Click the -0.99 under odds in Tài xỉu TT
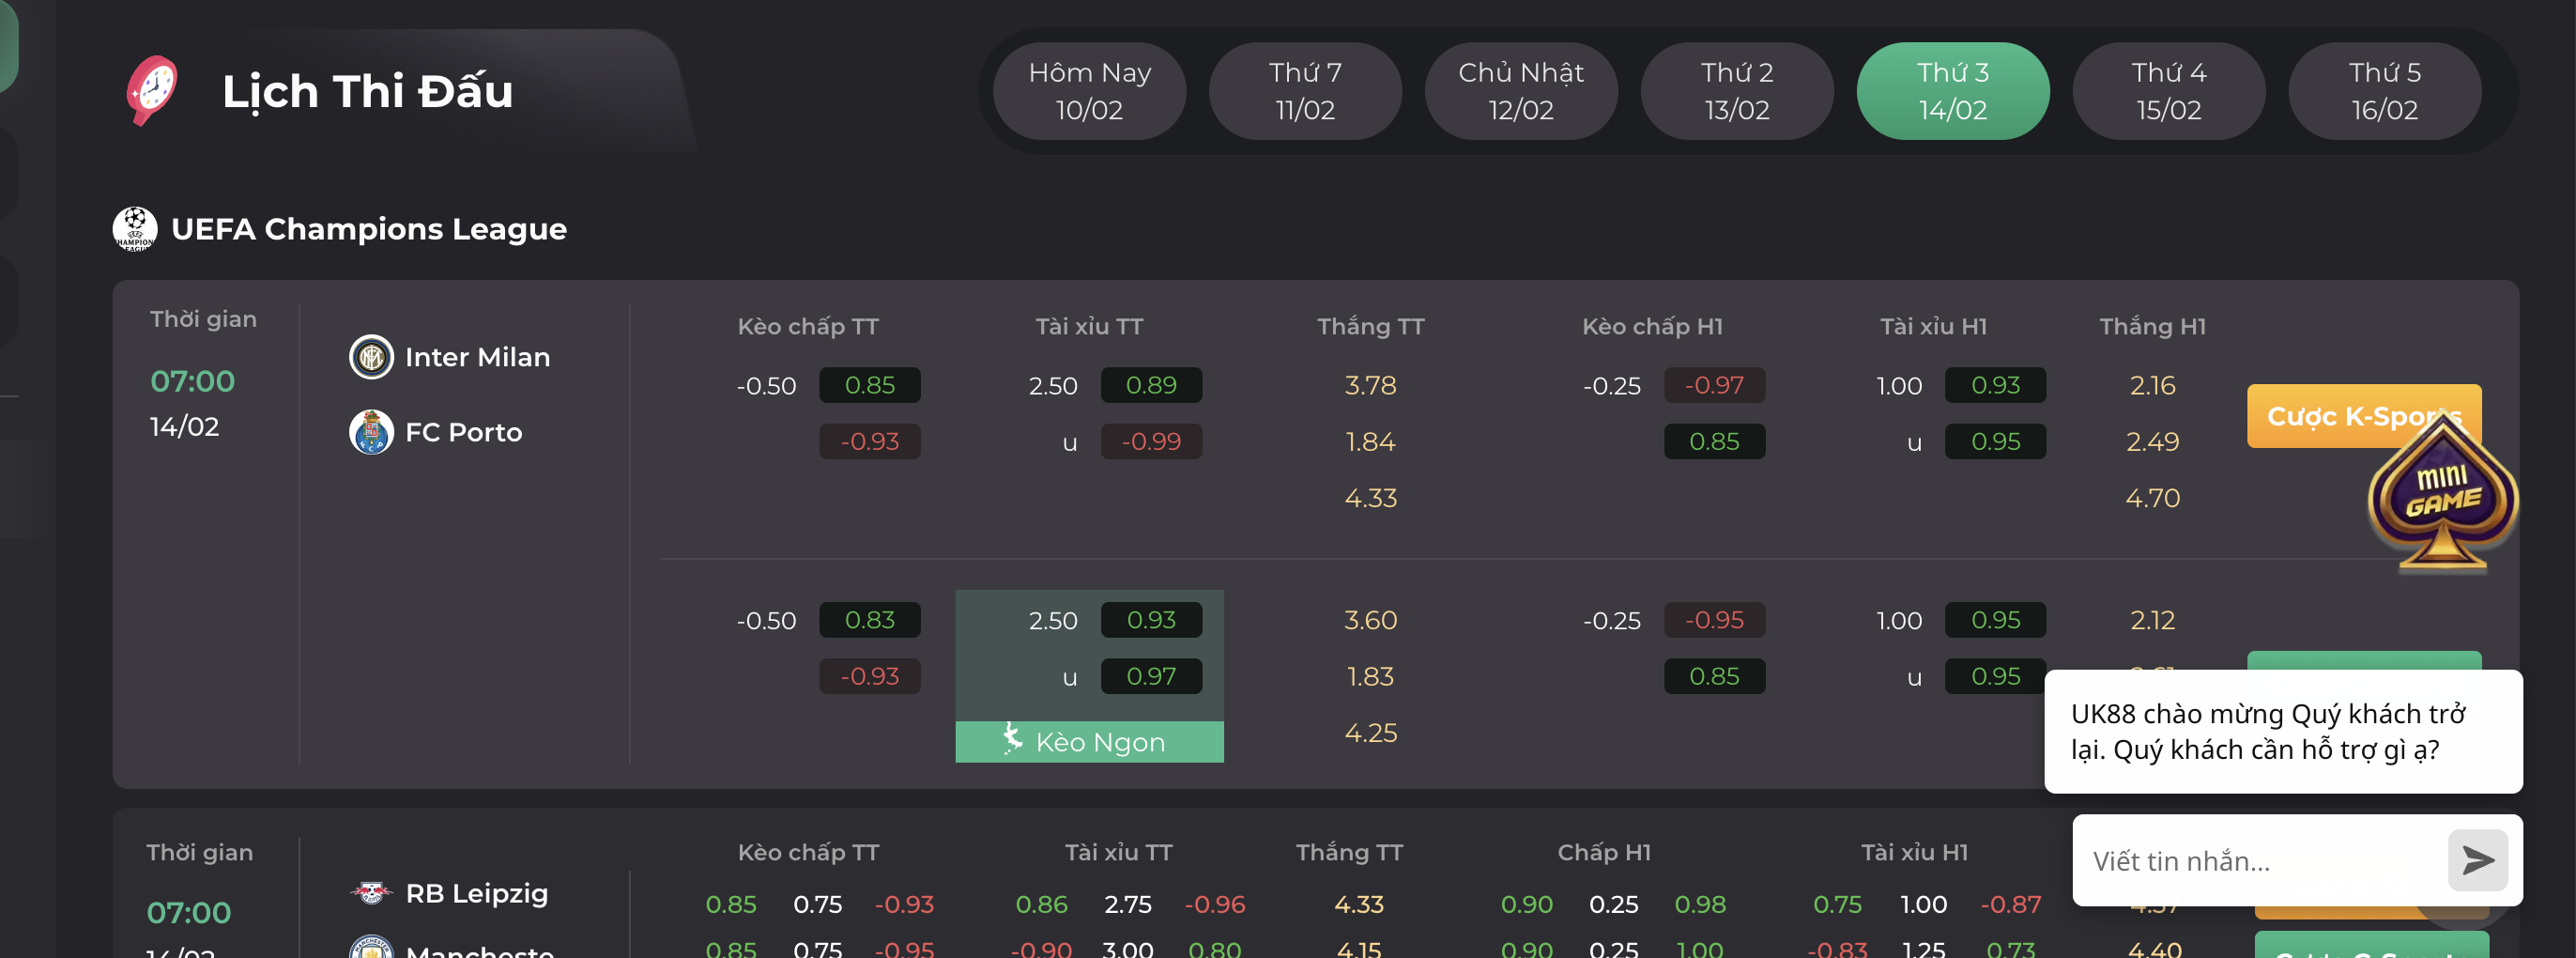This screenshot has width=2576, height=958. click(1151, 441)
